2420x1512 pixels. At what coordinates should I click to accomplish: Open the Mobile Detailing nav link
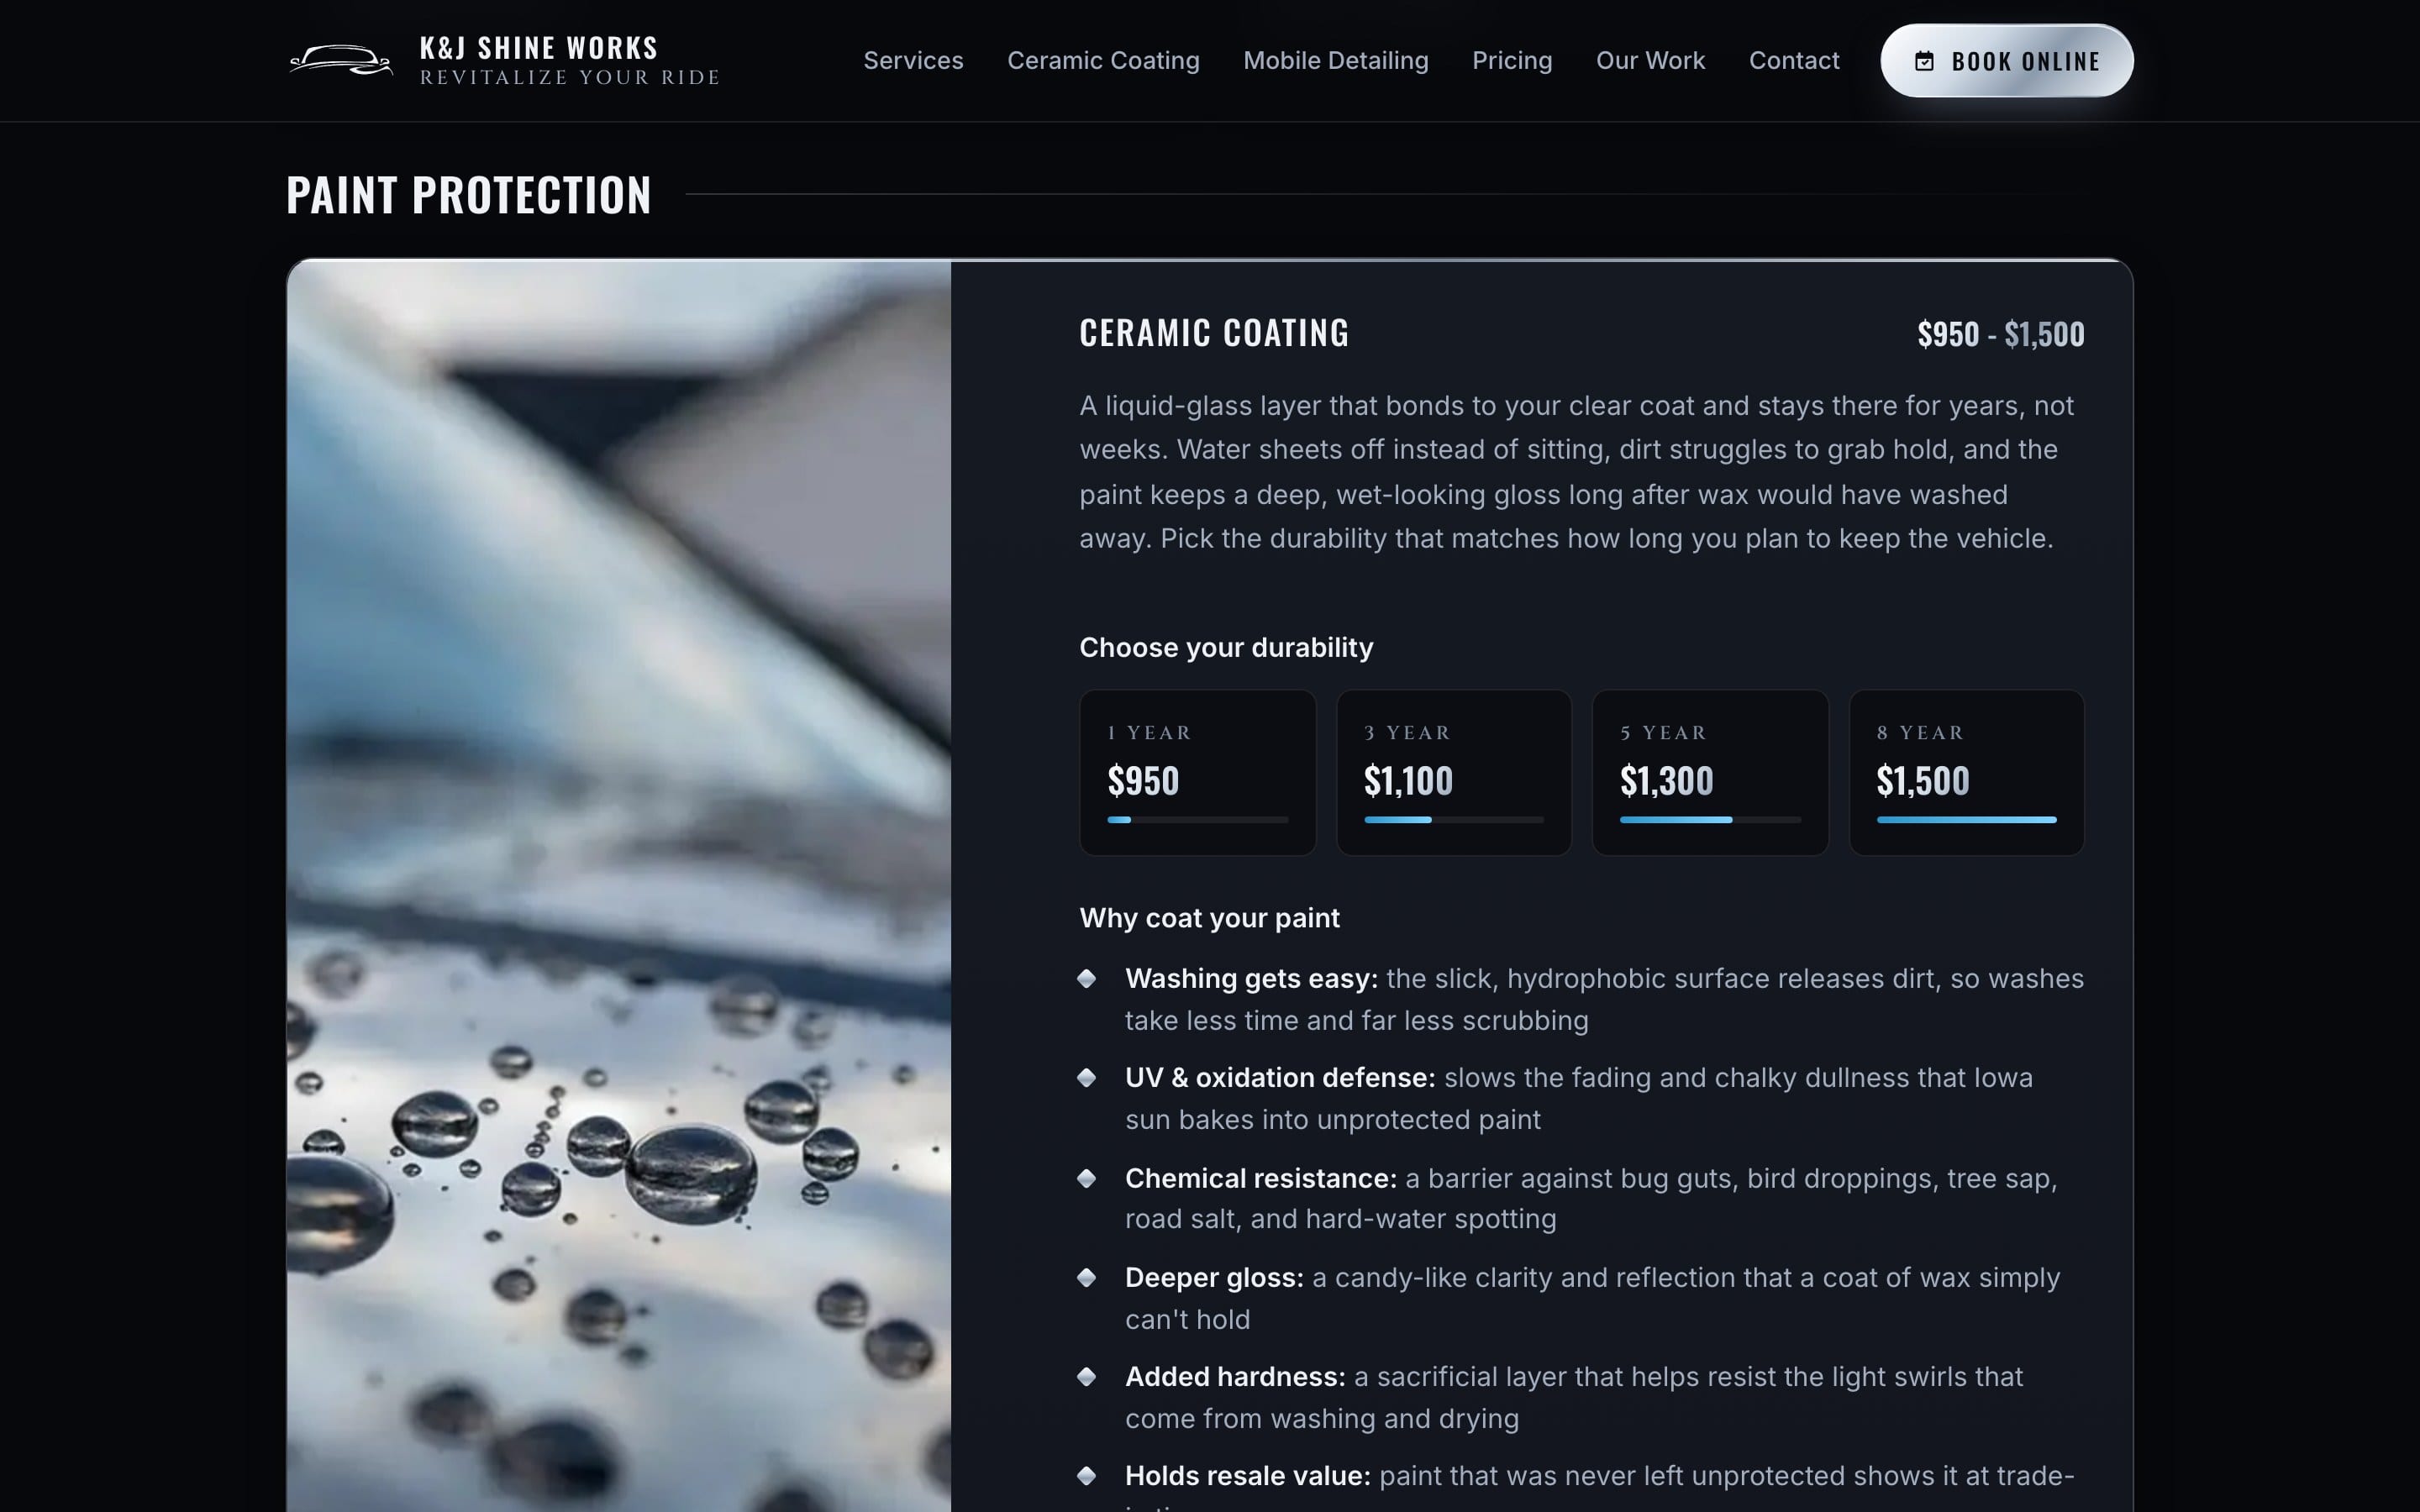coord(1335,60)
